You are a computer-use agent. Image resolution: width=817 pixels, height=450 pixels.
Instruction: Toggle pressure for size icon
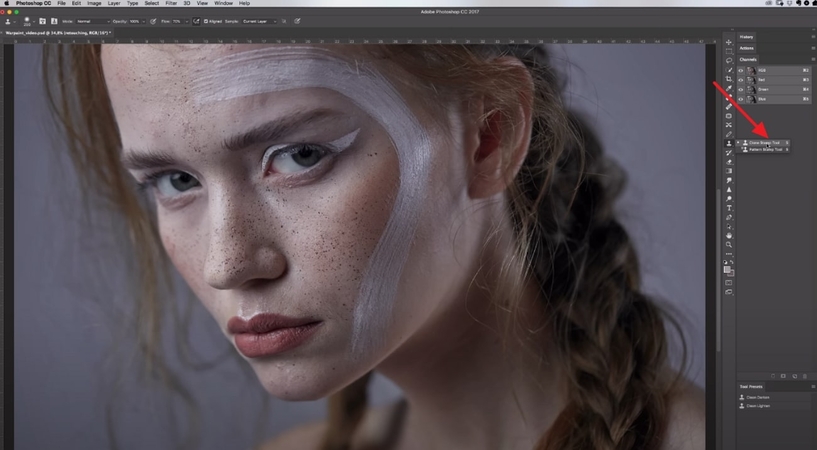tap(298, 21)
